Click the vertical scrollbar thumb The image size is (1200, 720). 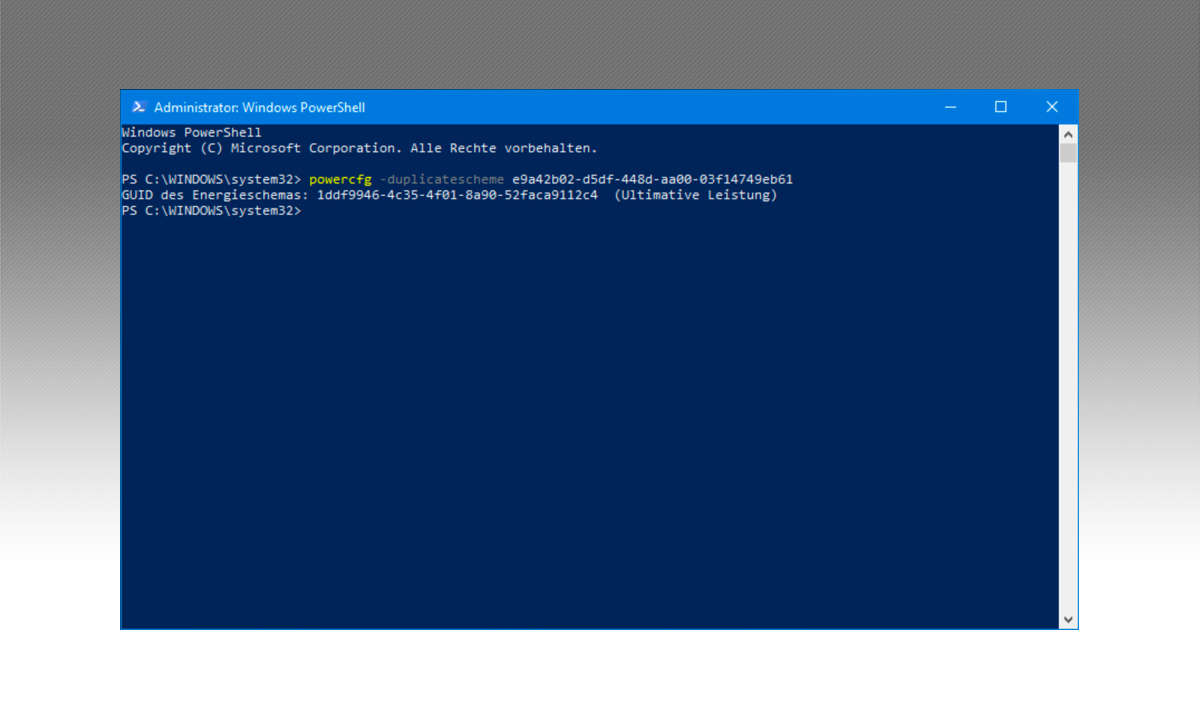tap(1068, 152)
